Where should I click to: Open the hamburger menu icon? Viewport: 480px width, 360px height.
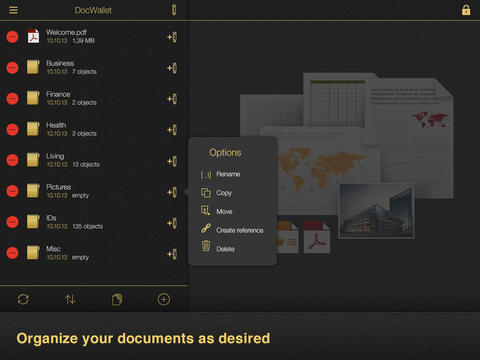[13, 10]
